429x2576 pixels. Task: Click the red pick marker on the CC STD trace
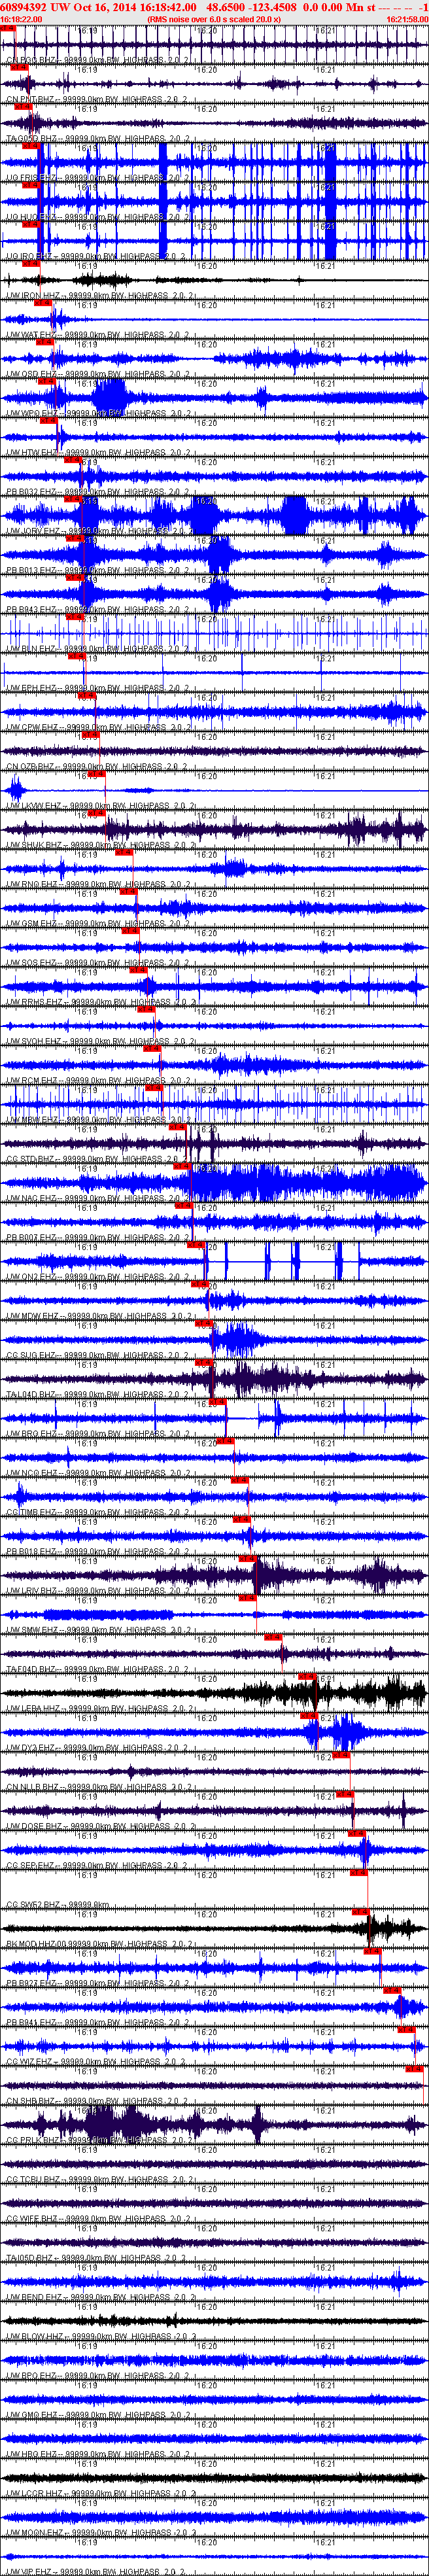(177, 1126)
